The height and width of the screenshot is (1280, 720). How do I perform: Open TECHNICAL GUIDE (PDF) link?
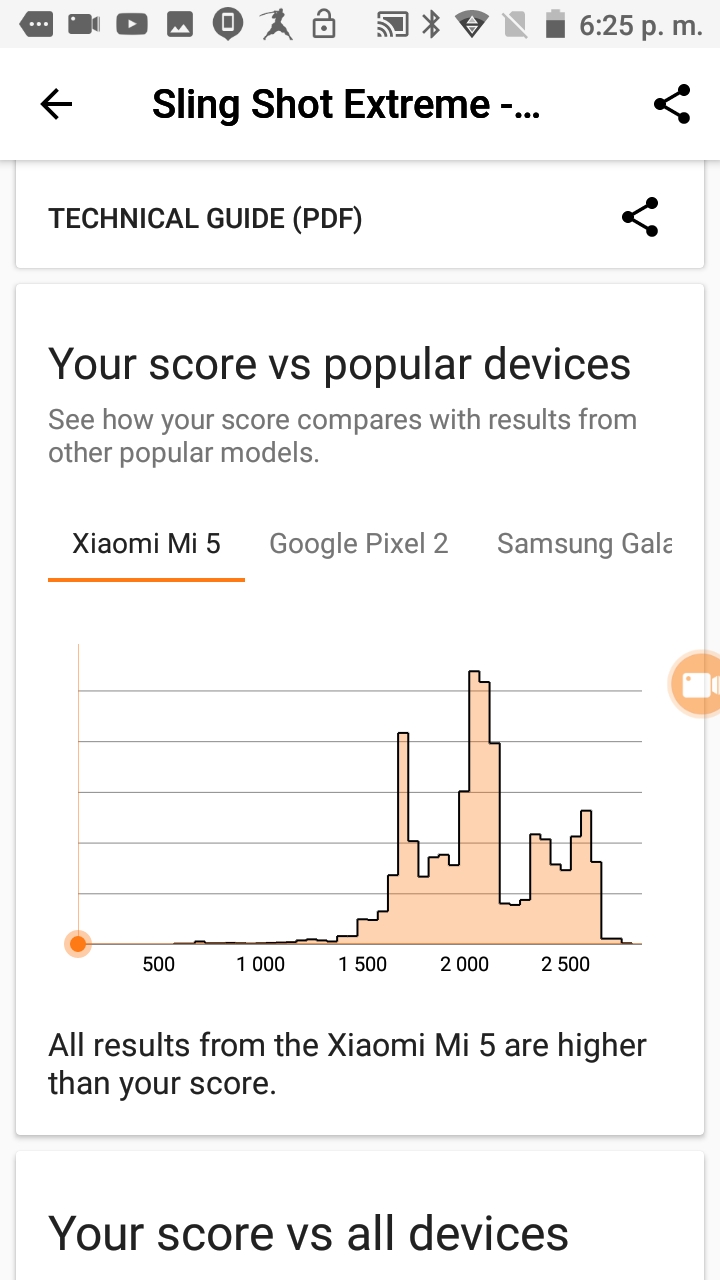point(205,218)
